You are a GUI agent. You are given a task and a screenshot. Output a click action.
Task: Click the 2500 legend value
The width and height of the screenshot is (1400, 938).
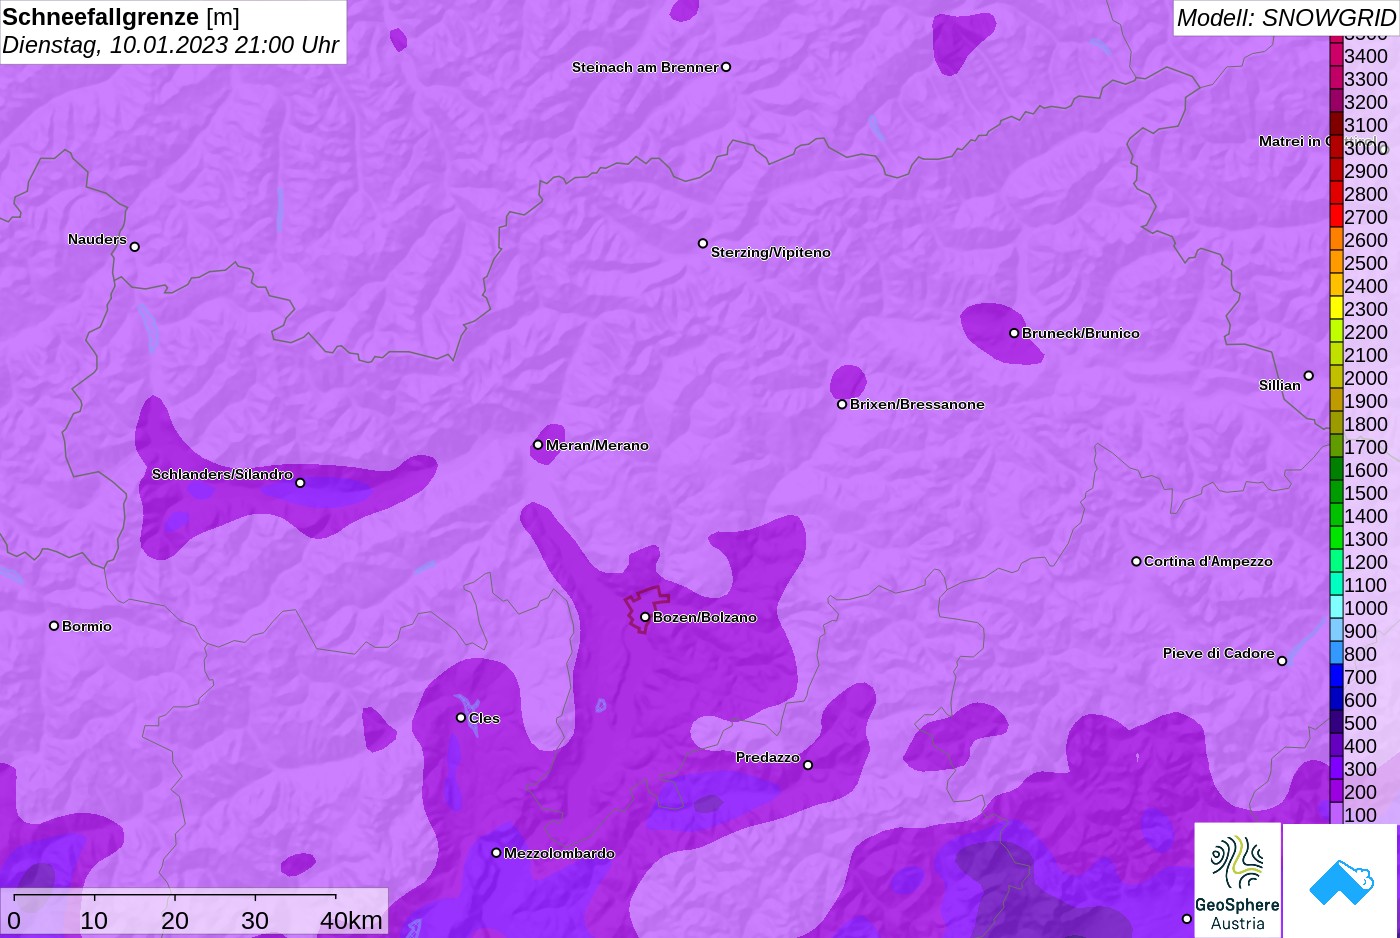1366,263
